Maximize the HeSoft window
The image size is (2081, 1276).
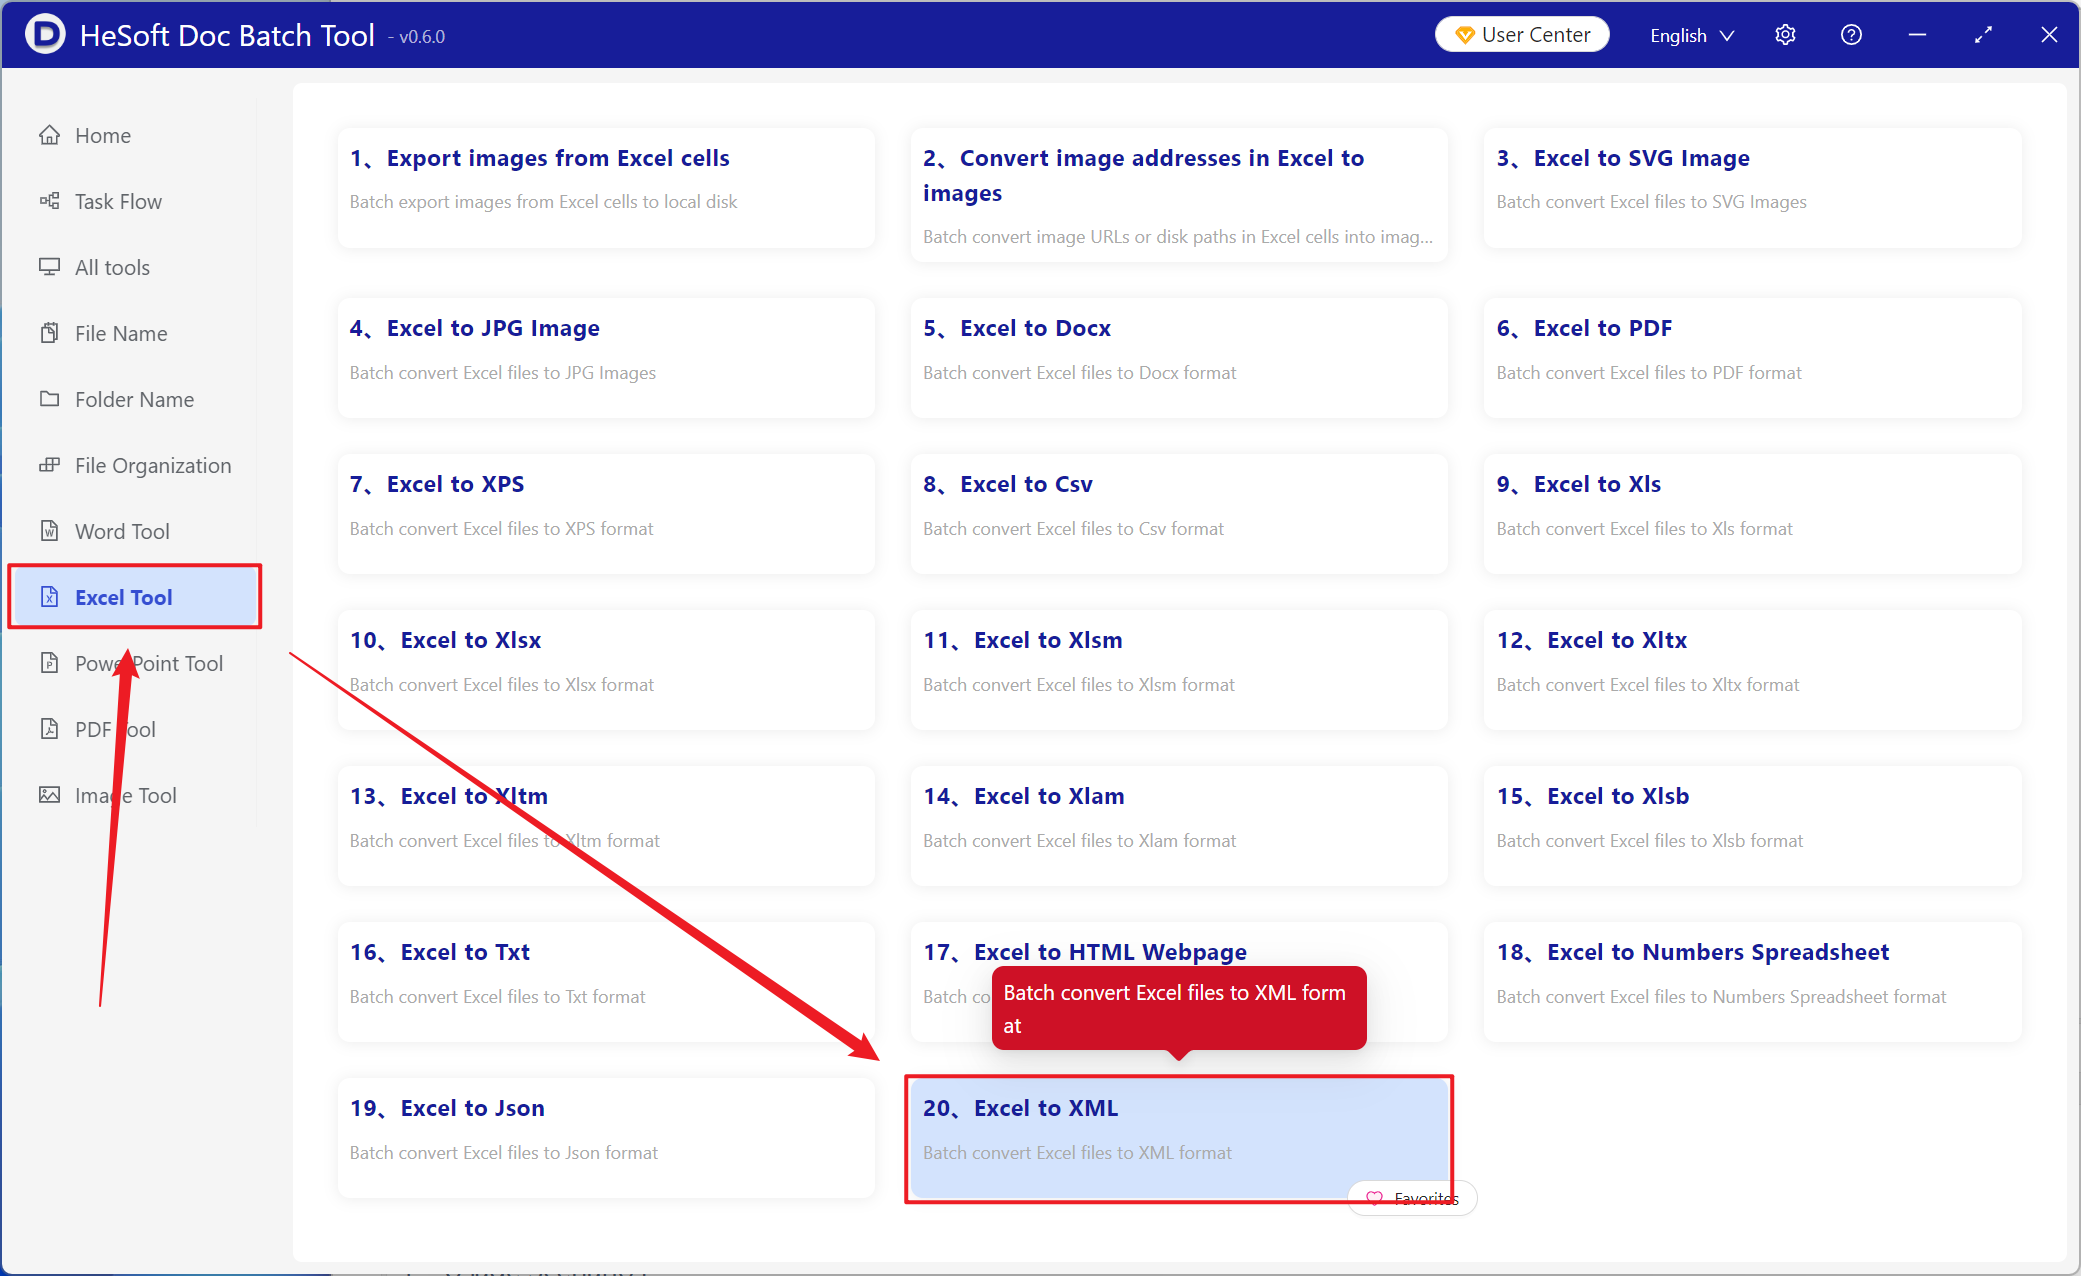coord(1983,35)
